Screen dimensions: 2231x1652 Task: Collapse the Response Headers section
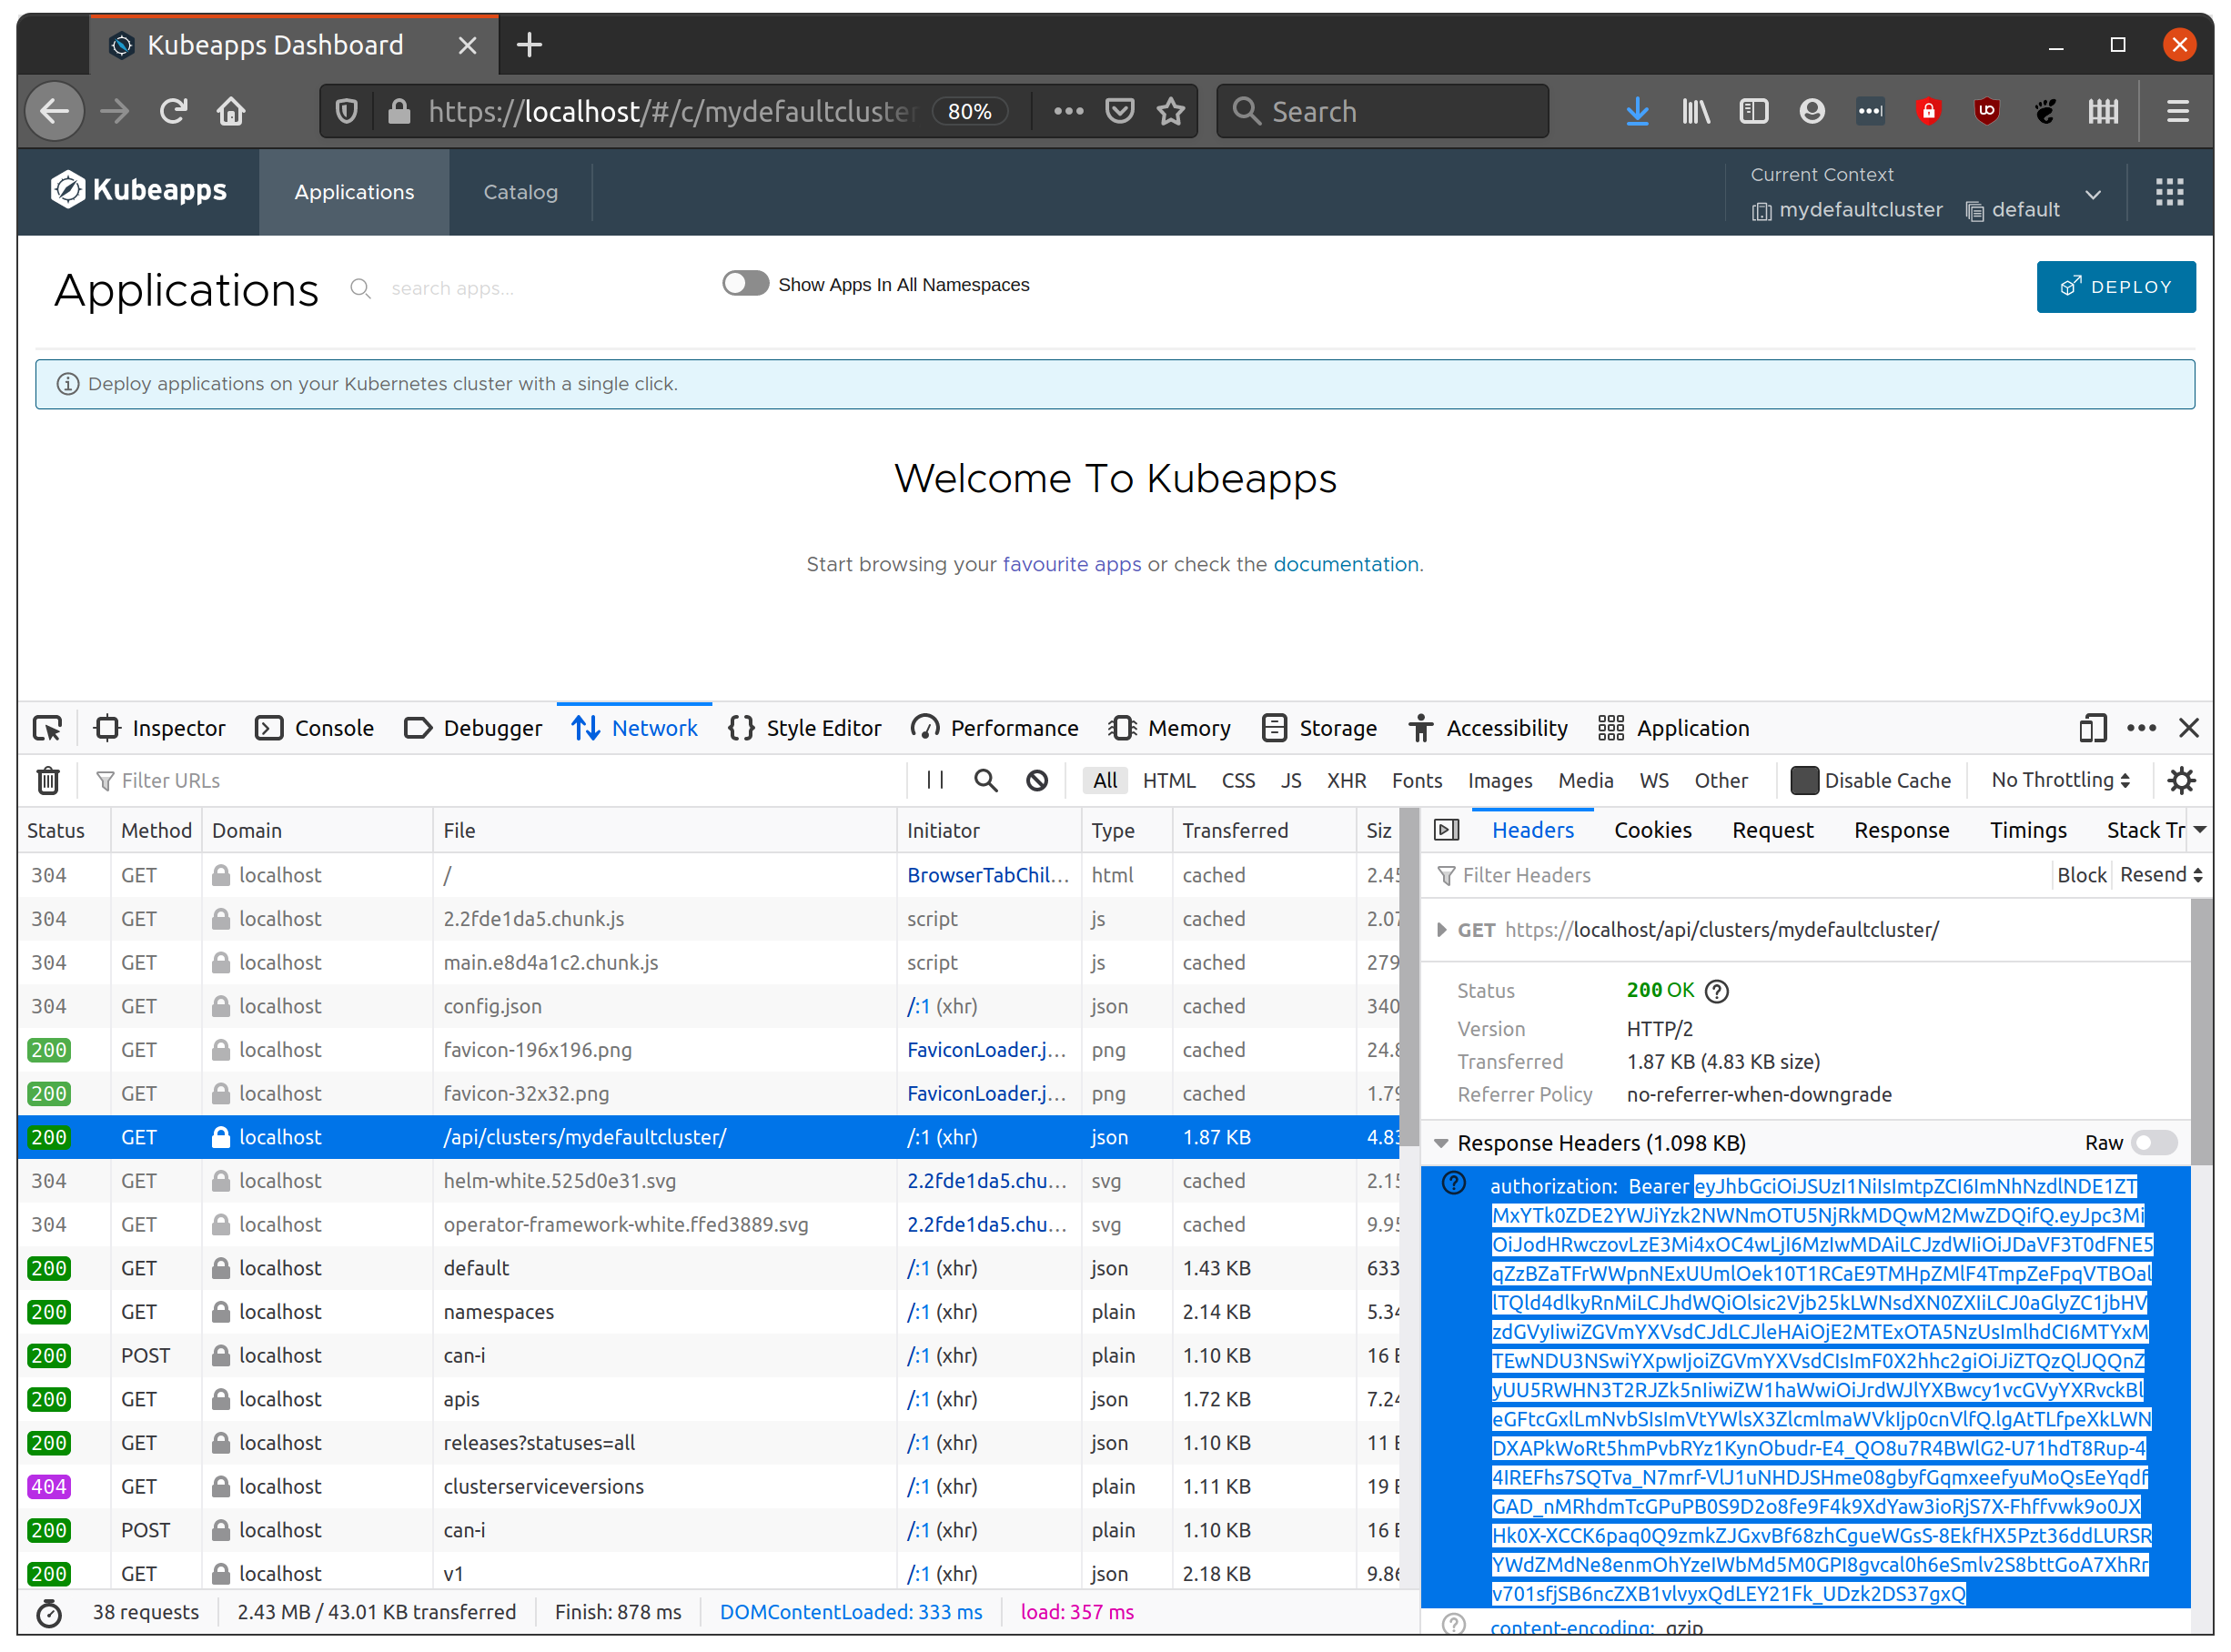[1441, 1143]
